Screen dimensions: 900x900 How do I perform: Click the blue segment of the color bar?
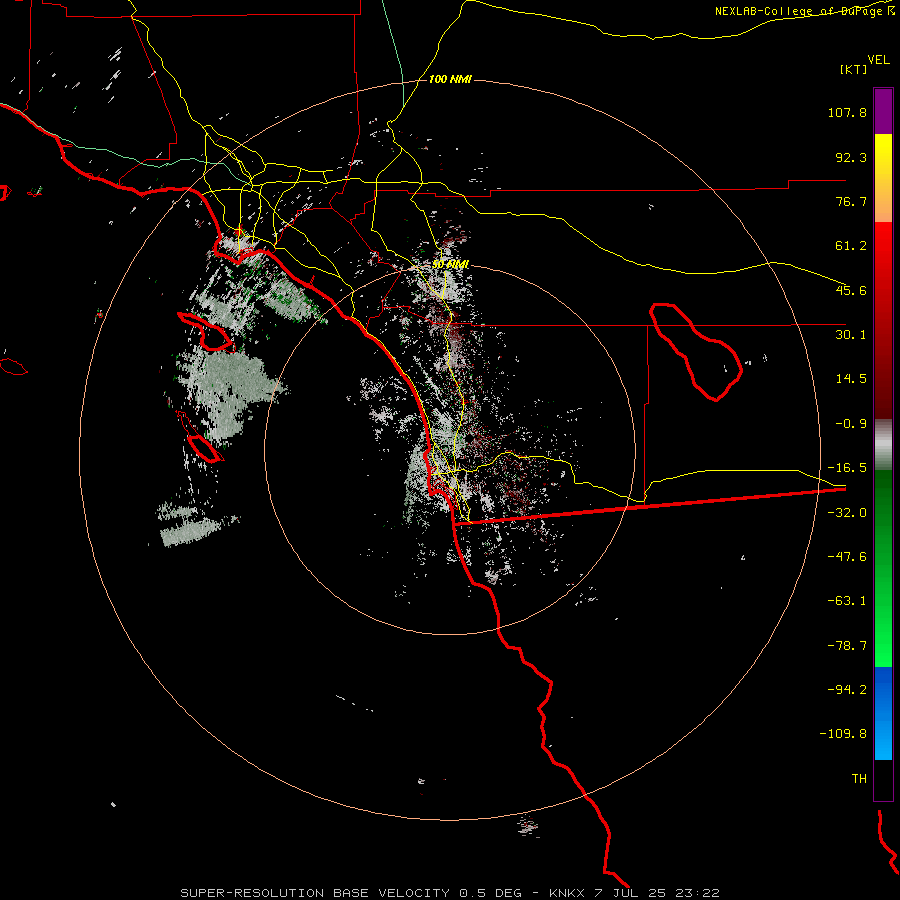(x=883, y=713)
